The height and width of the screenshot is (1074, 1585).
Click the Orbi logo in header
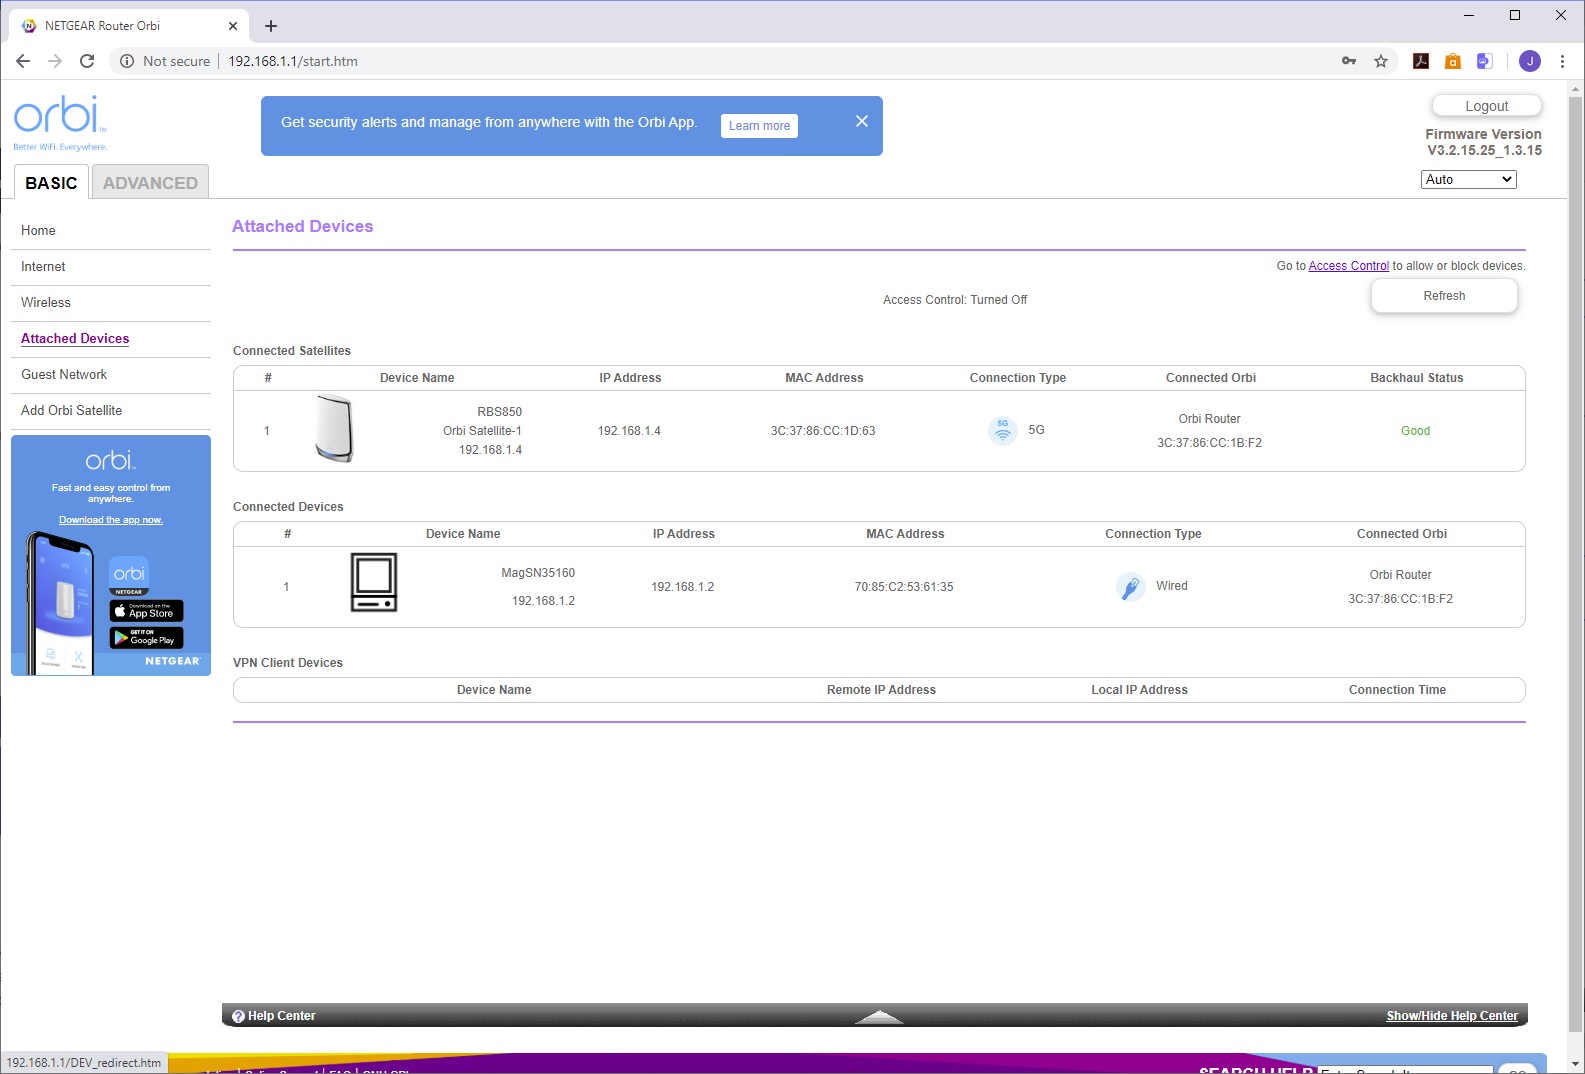tap(59, 118)
